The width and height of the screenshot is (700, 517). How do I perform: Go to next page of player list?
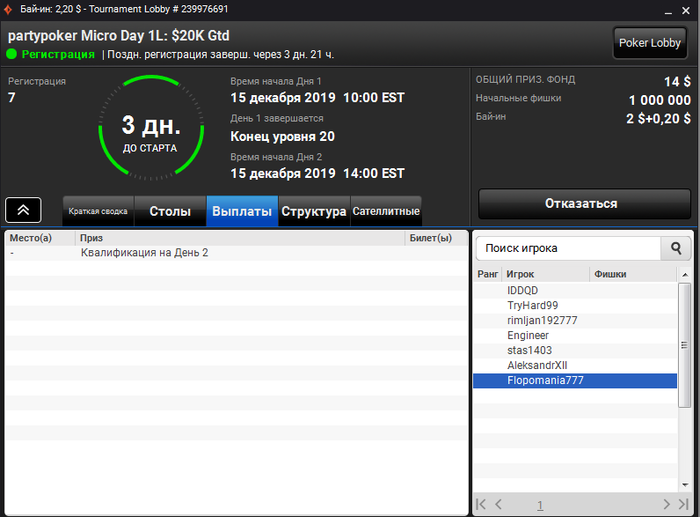point(667,504)
